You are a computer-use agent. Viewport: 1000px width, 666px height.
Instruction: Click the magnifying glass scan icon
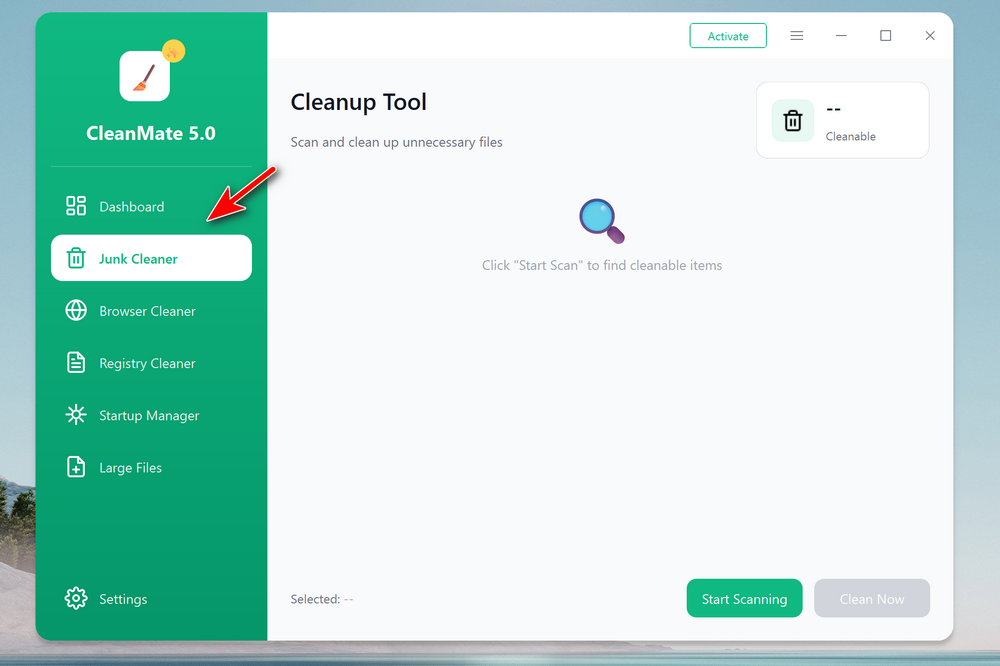tap(602, 221)
